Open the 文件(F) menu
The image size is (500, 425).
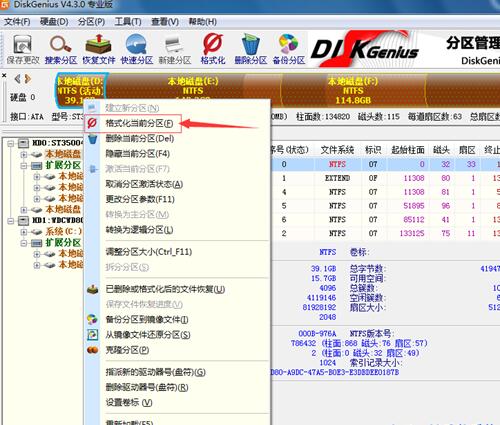(17, 22)
